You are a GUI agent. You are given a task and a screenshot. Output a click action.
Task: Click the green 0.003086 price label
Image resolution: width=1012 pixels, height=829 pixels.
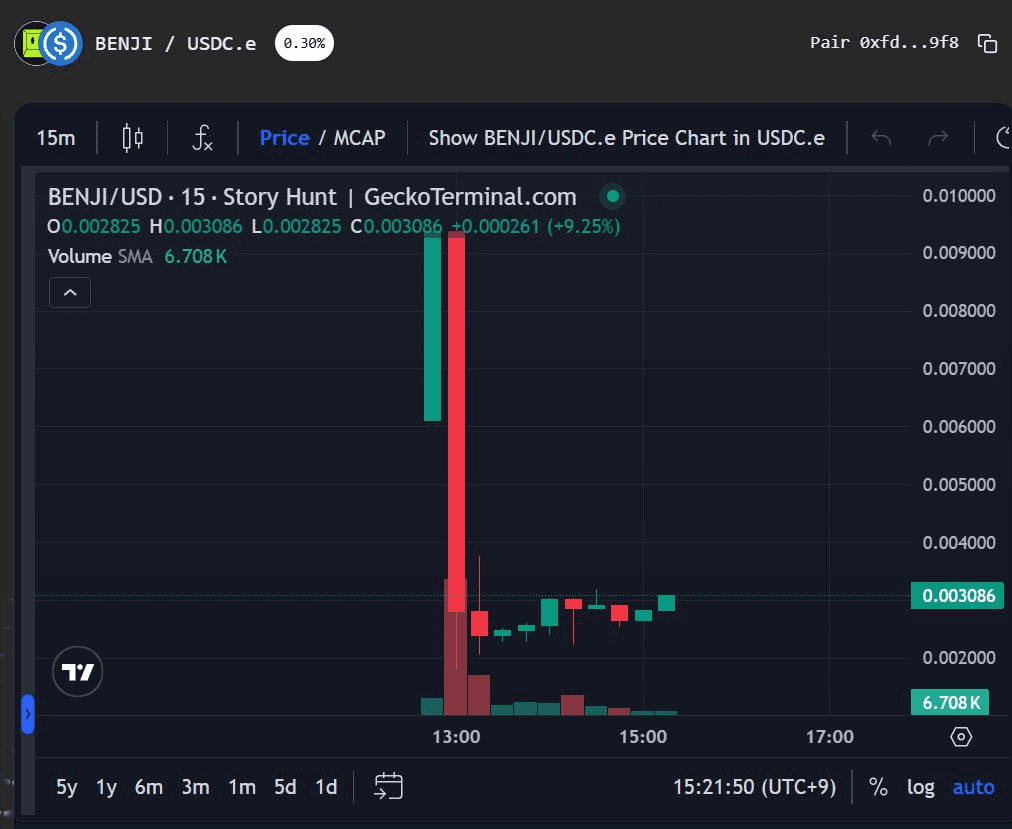coord(957,595)
